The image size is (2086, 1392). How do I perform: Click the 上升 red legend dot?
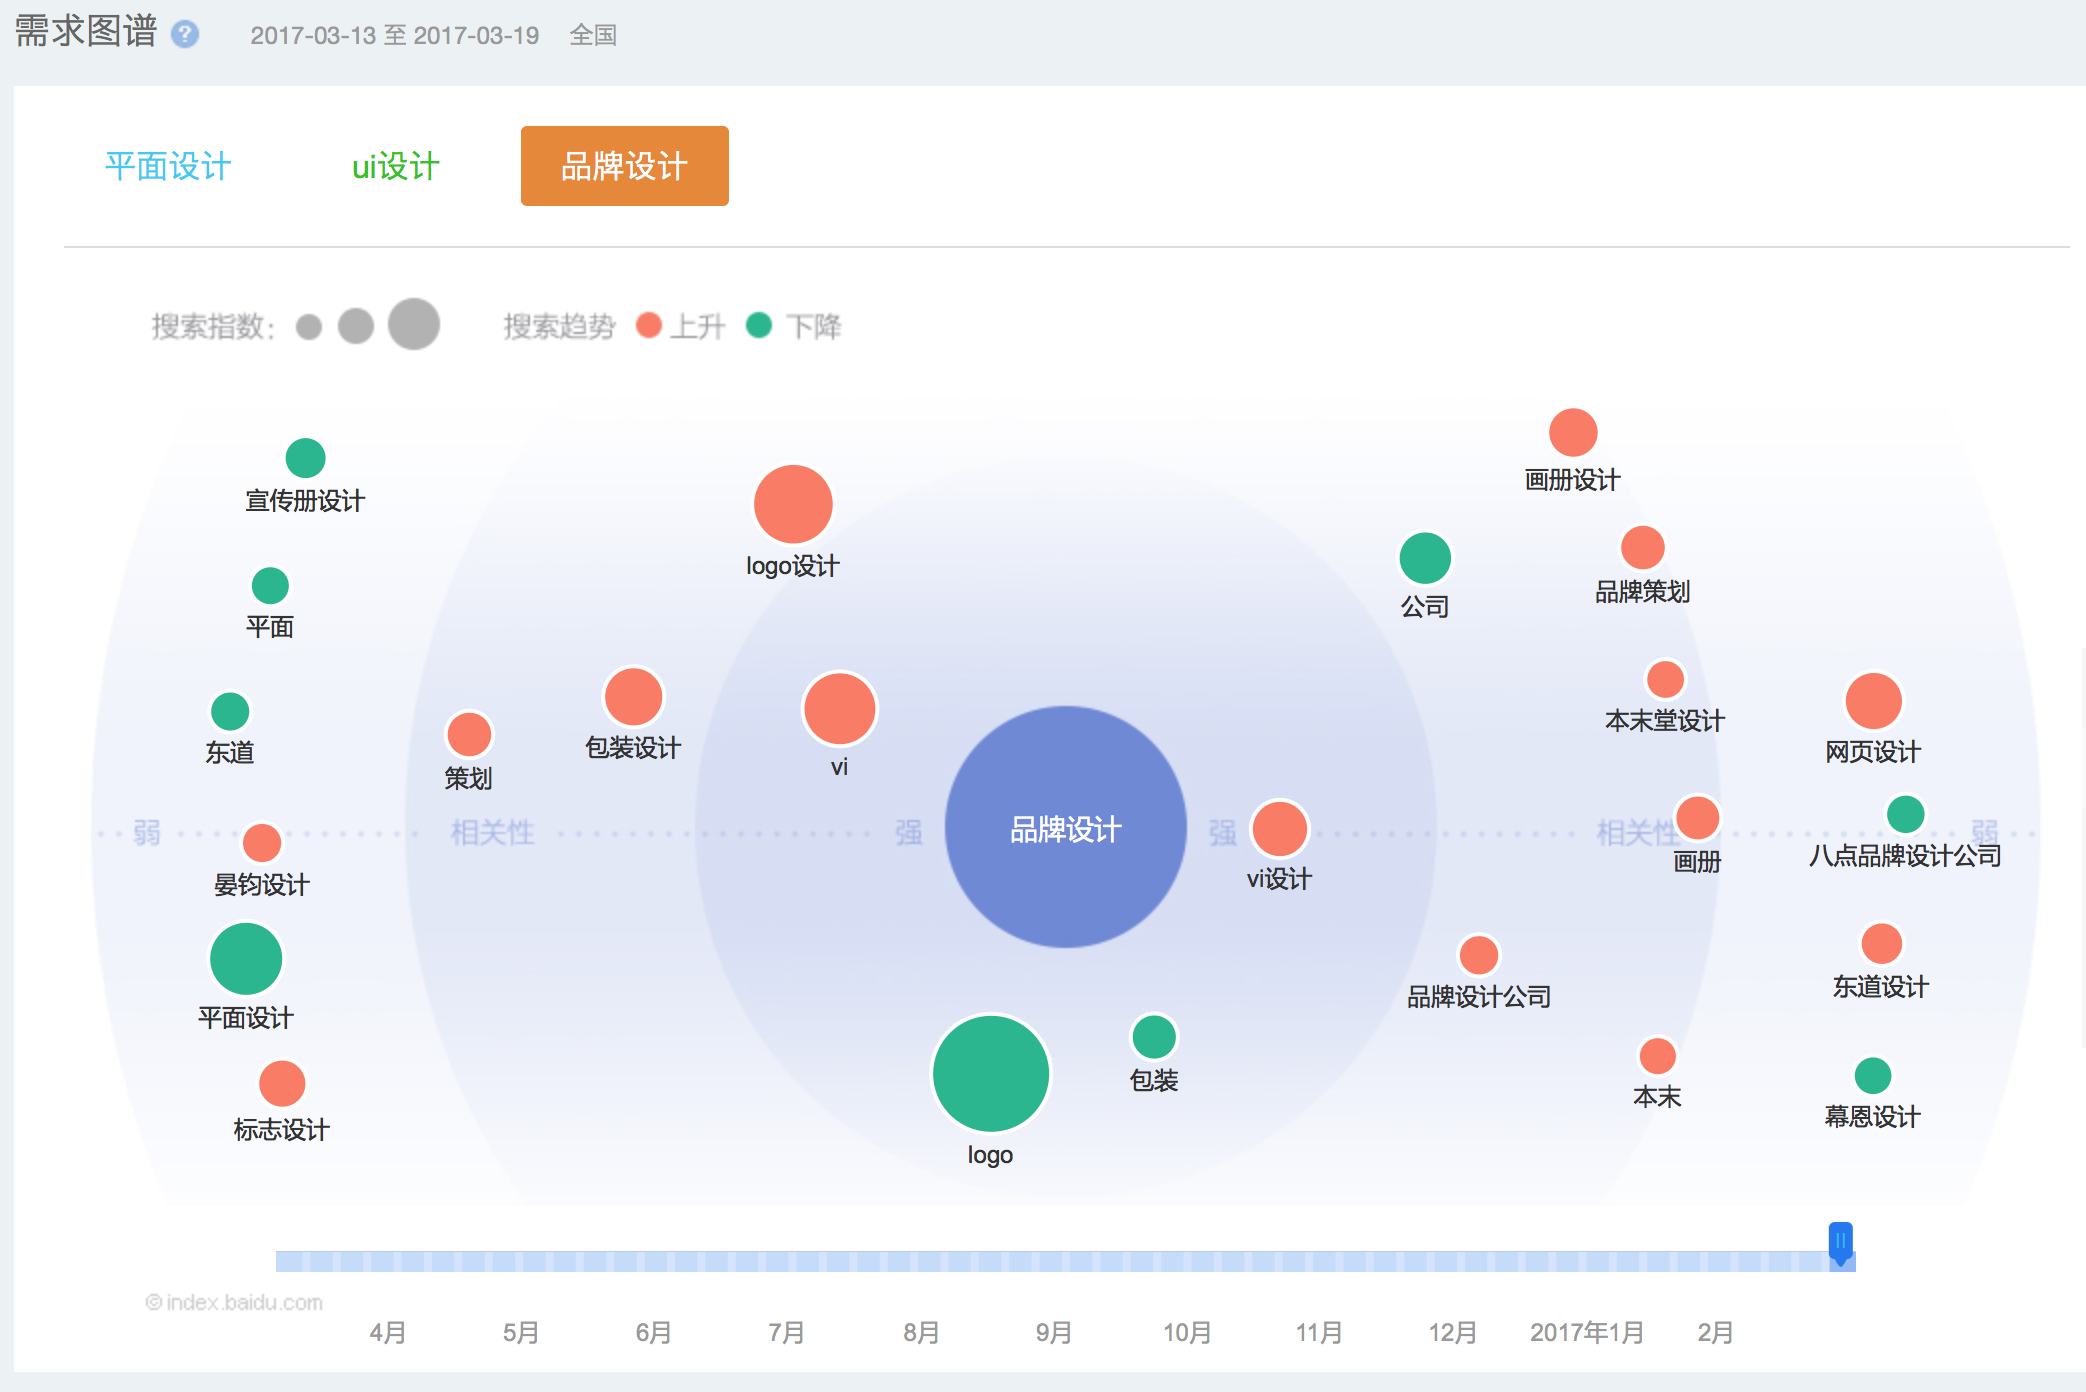649,325
